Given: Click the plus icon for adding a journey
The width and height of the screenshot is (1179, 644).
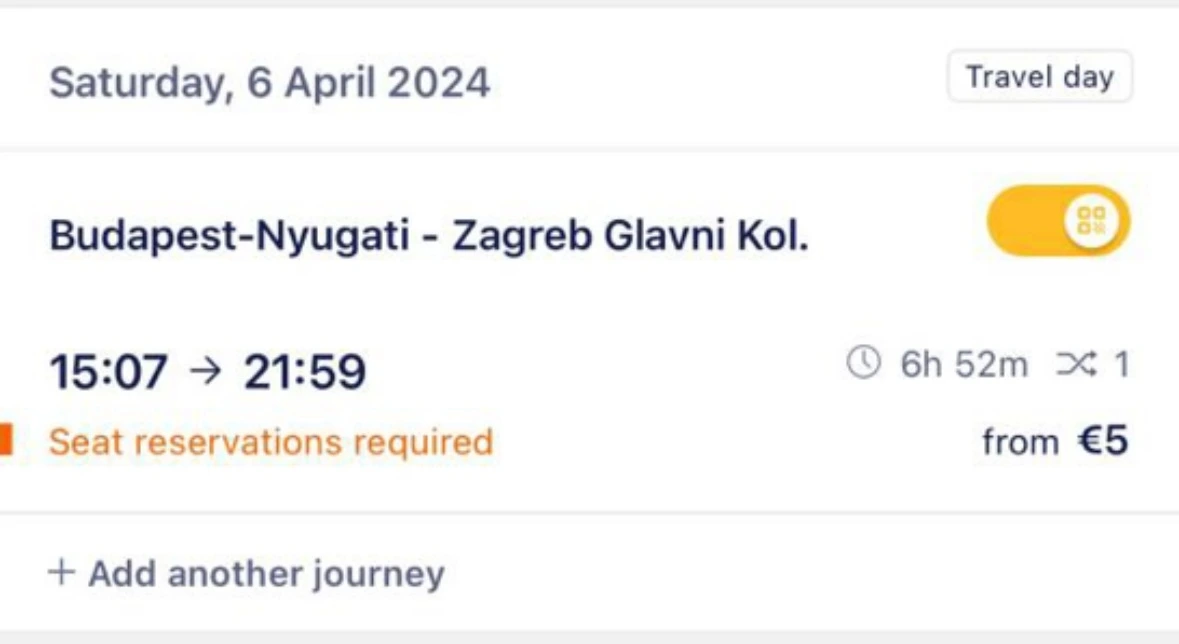Looking at the screenshot, I should click(x=62, y=573).
